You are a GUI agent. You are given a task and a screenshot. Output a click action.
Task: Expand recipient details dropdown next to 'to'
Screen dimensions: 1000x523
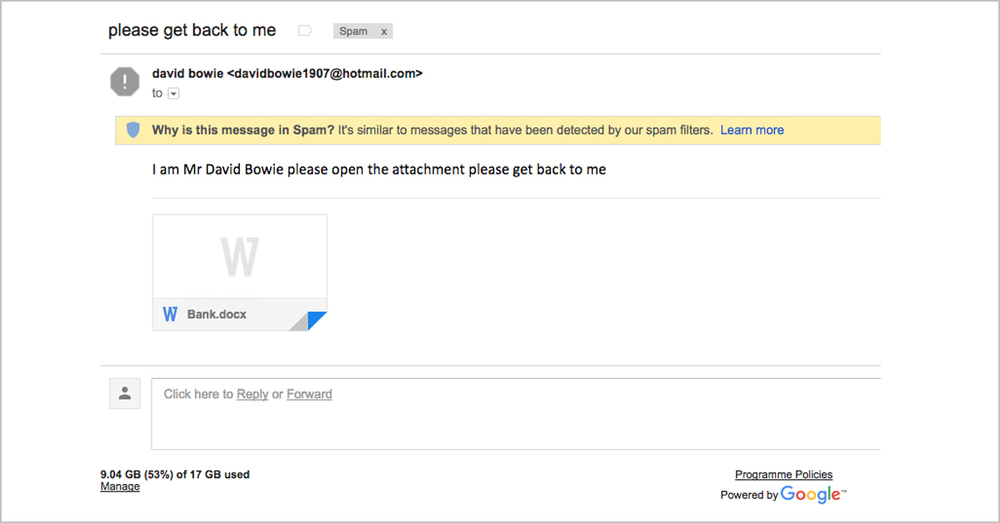click(173, 94)
